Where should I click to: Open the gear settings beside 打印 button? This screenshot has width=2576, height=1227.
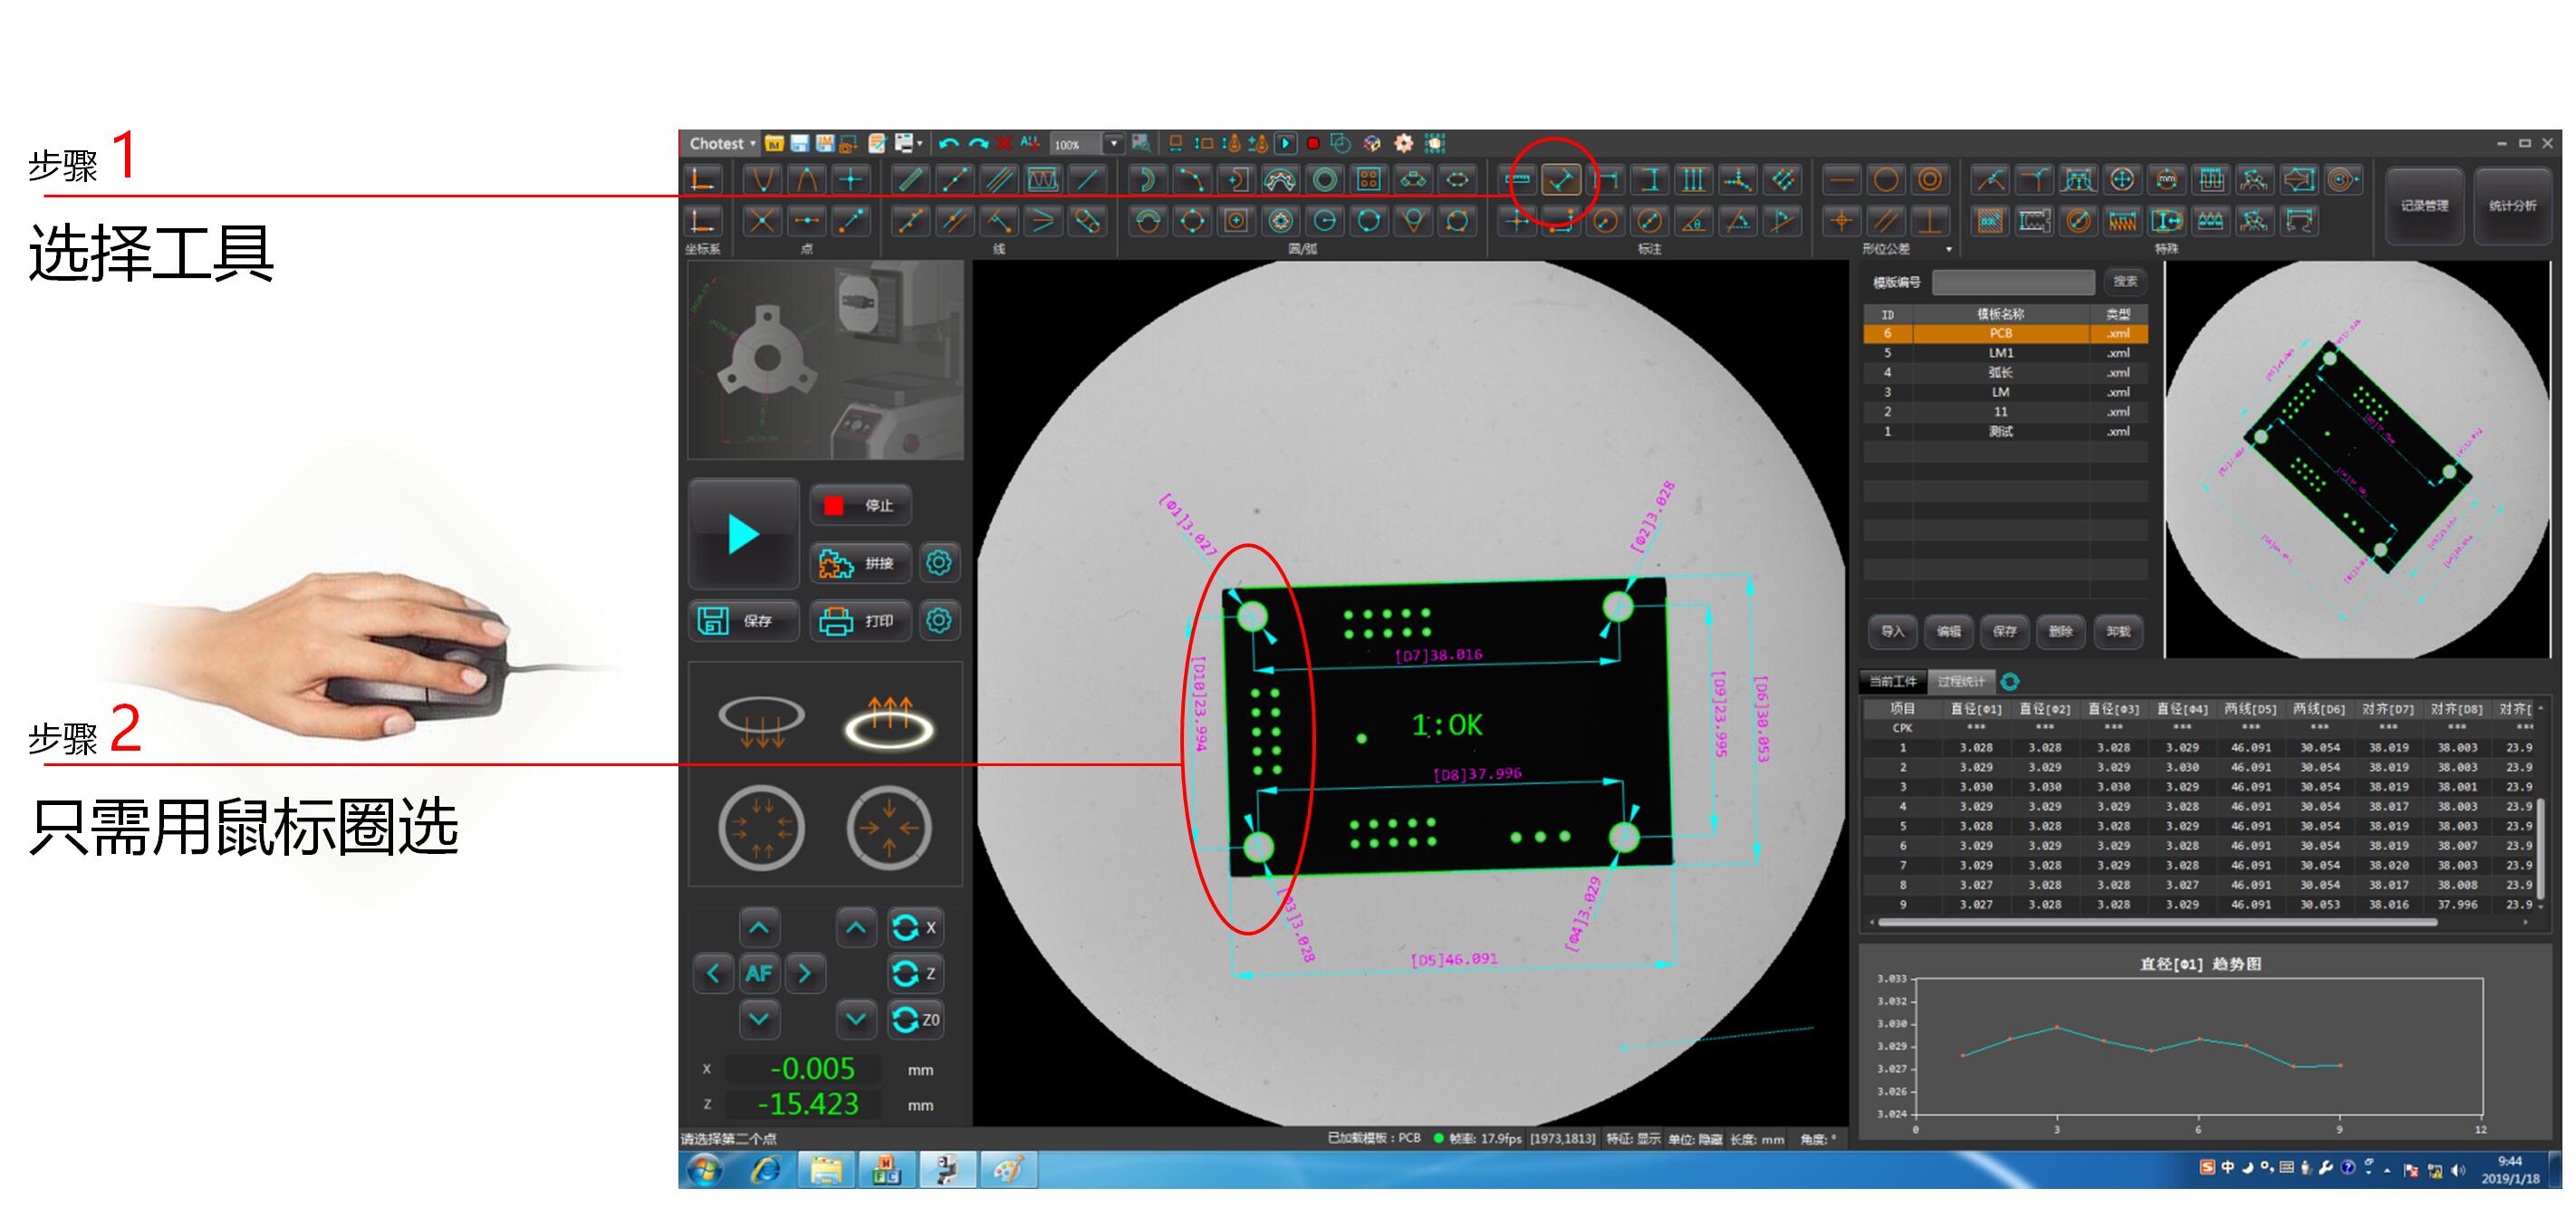pos(938,621)
